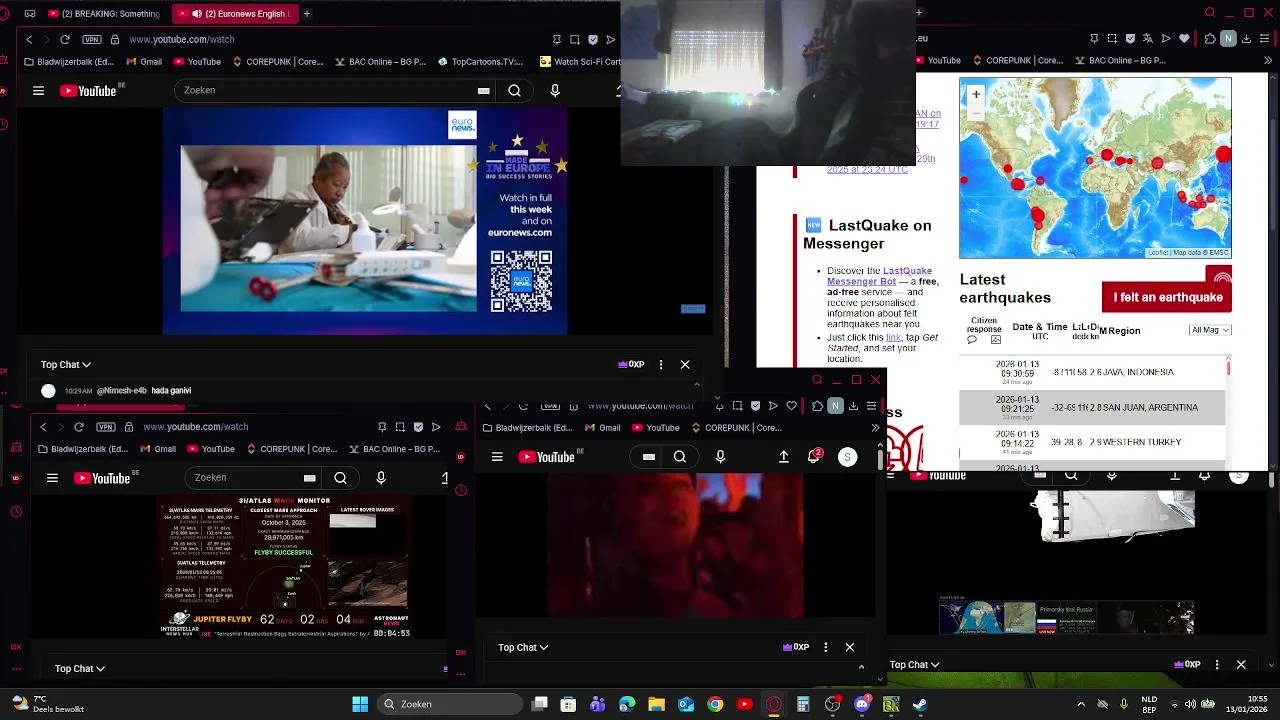Show hidden system tray icons chevron
Screen dimensions: 1280x720
pyautogui.click(x=1081, y=704)
